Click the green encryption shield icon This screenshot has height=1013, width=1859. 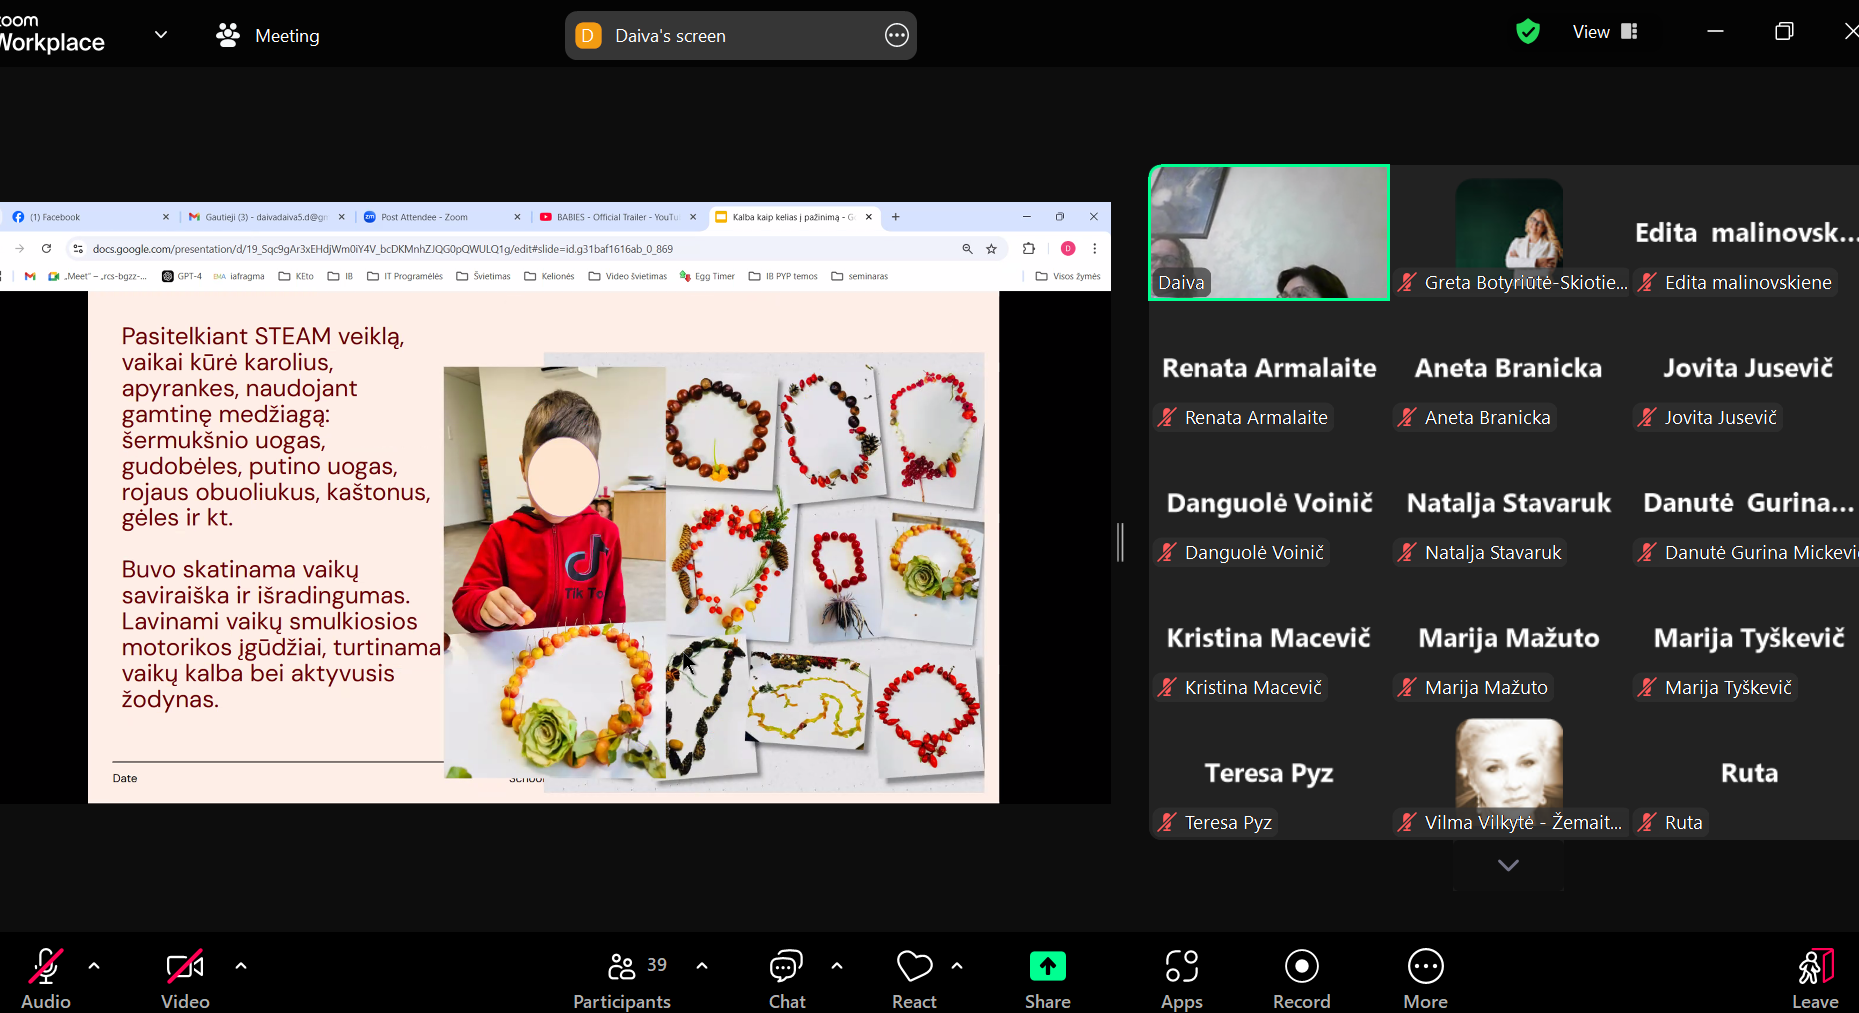point(1528,32)
